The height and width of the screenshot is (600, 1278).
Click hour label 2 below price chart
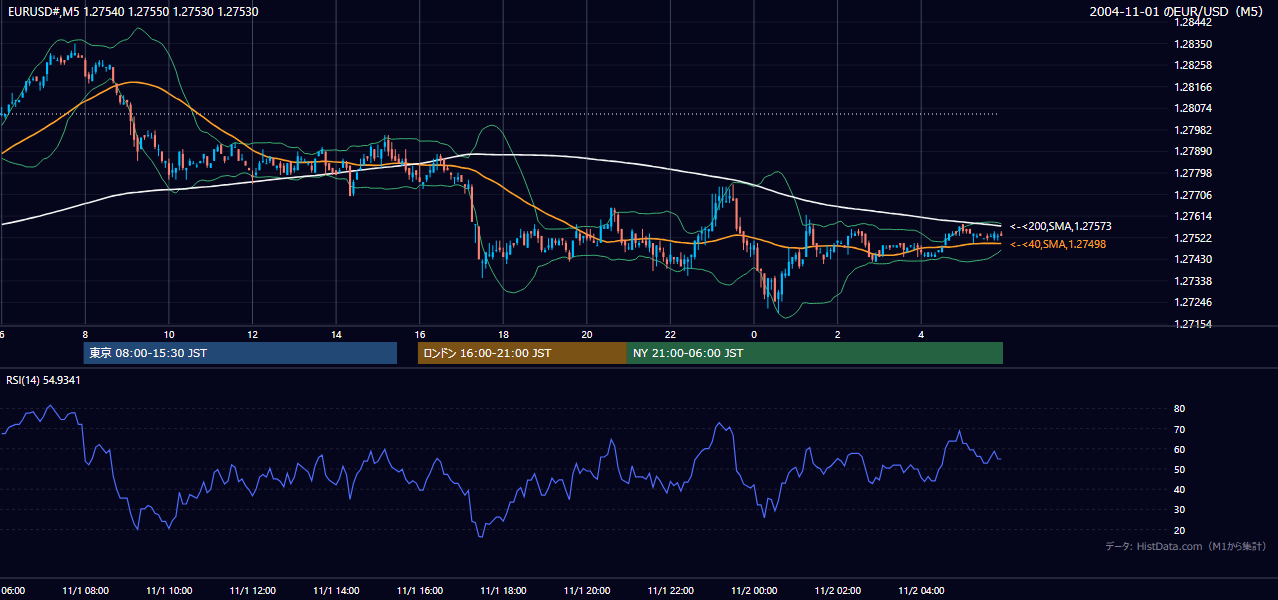(x=837, y=335)
